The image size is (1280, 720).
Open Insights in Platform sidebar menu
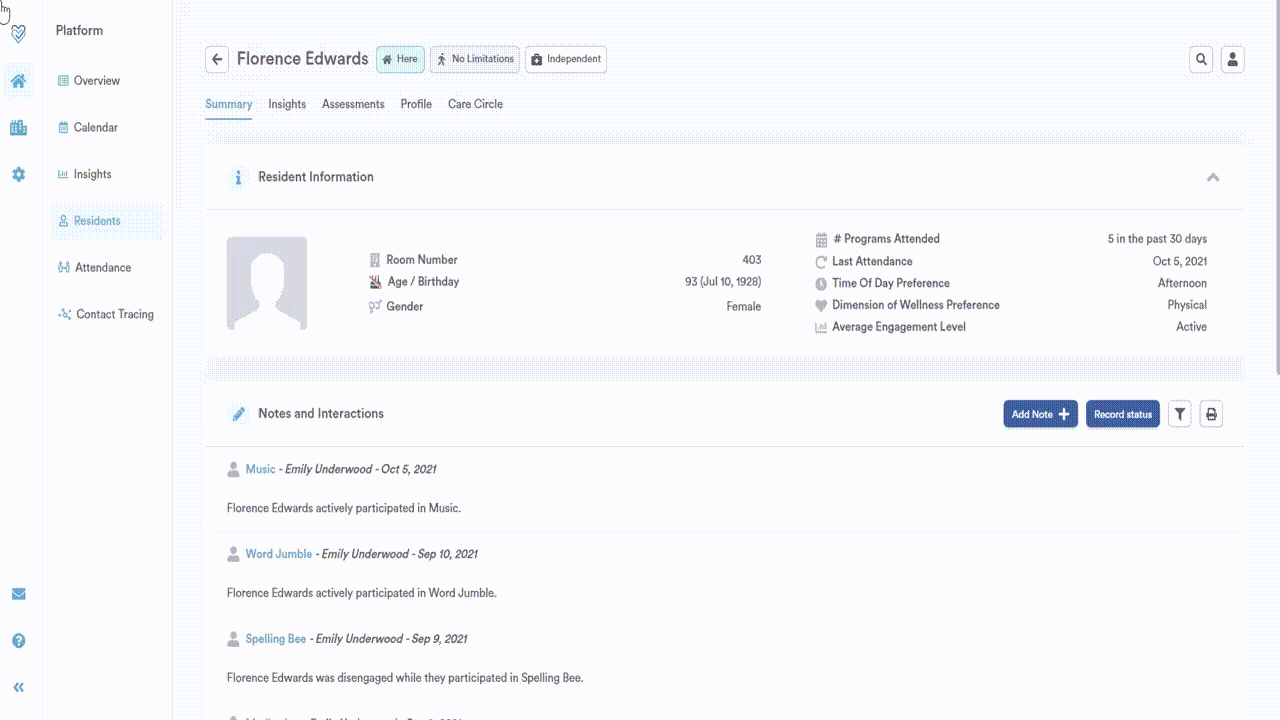tap(85, 174)
